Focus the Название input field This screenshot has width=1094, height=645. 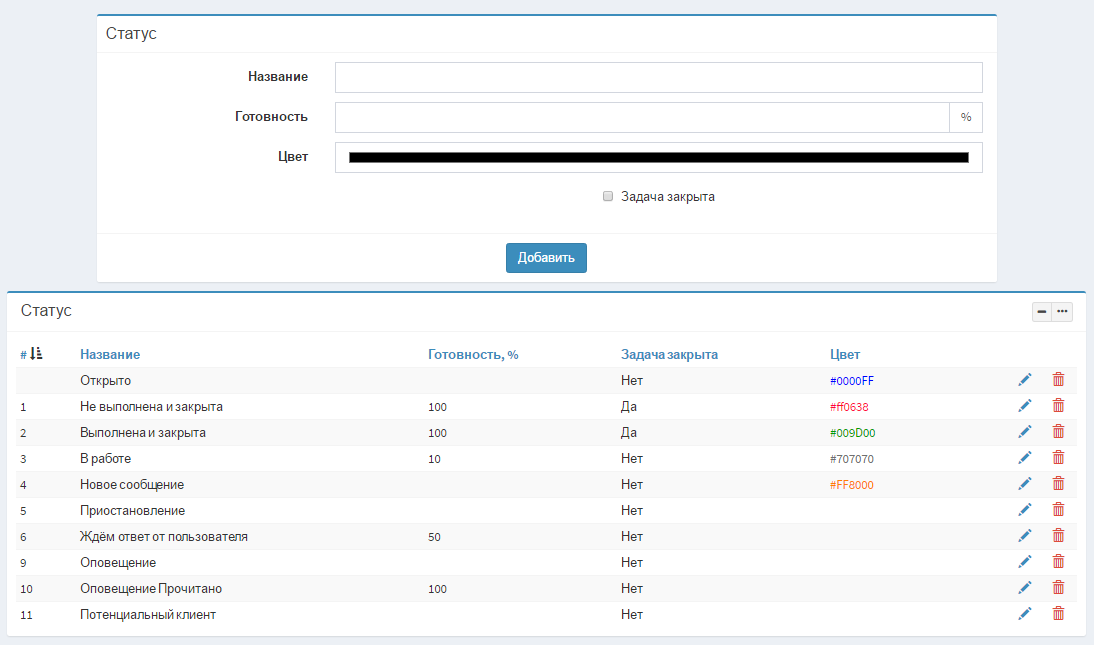[x=659, y=77]
